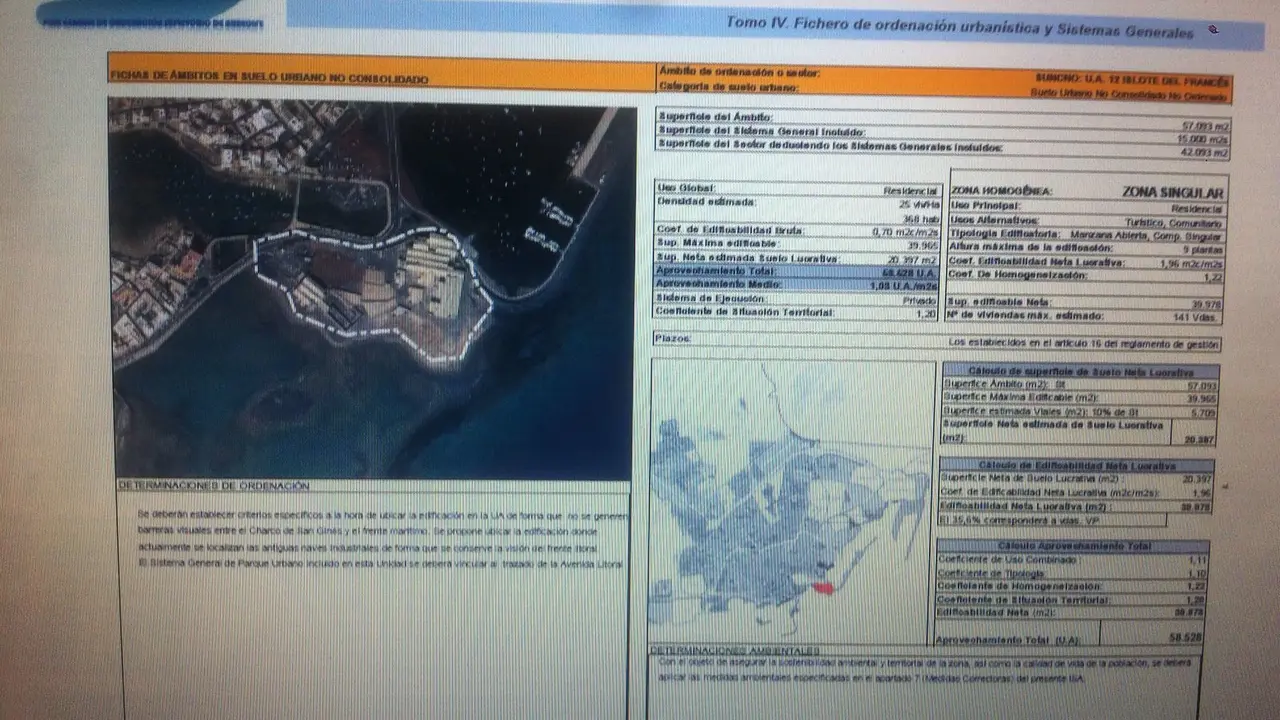Click the sentence about 'Sistema General de Parque Urbano'

380,565
